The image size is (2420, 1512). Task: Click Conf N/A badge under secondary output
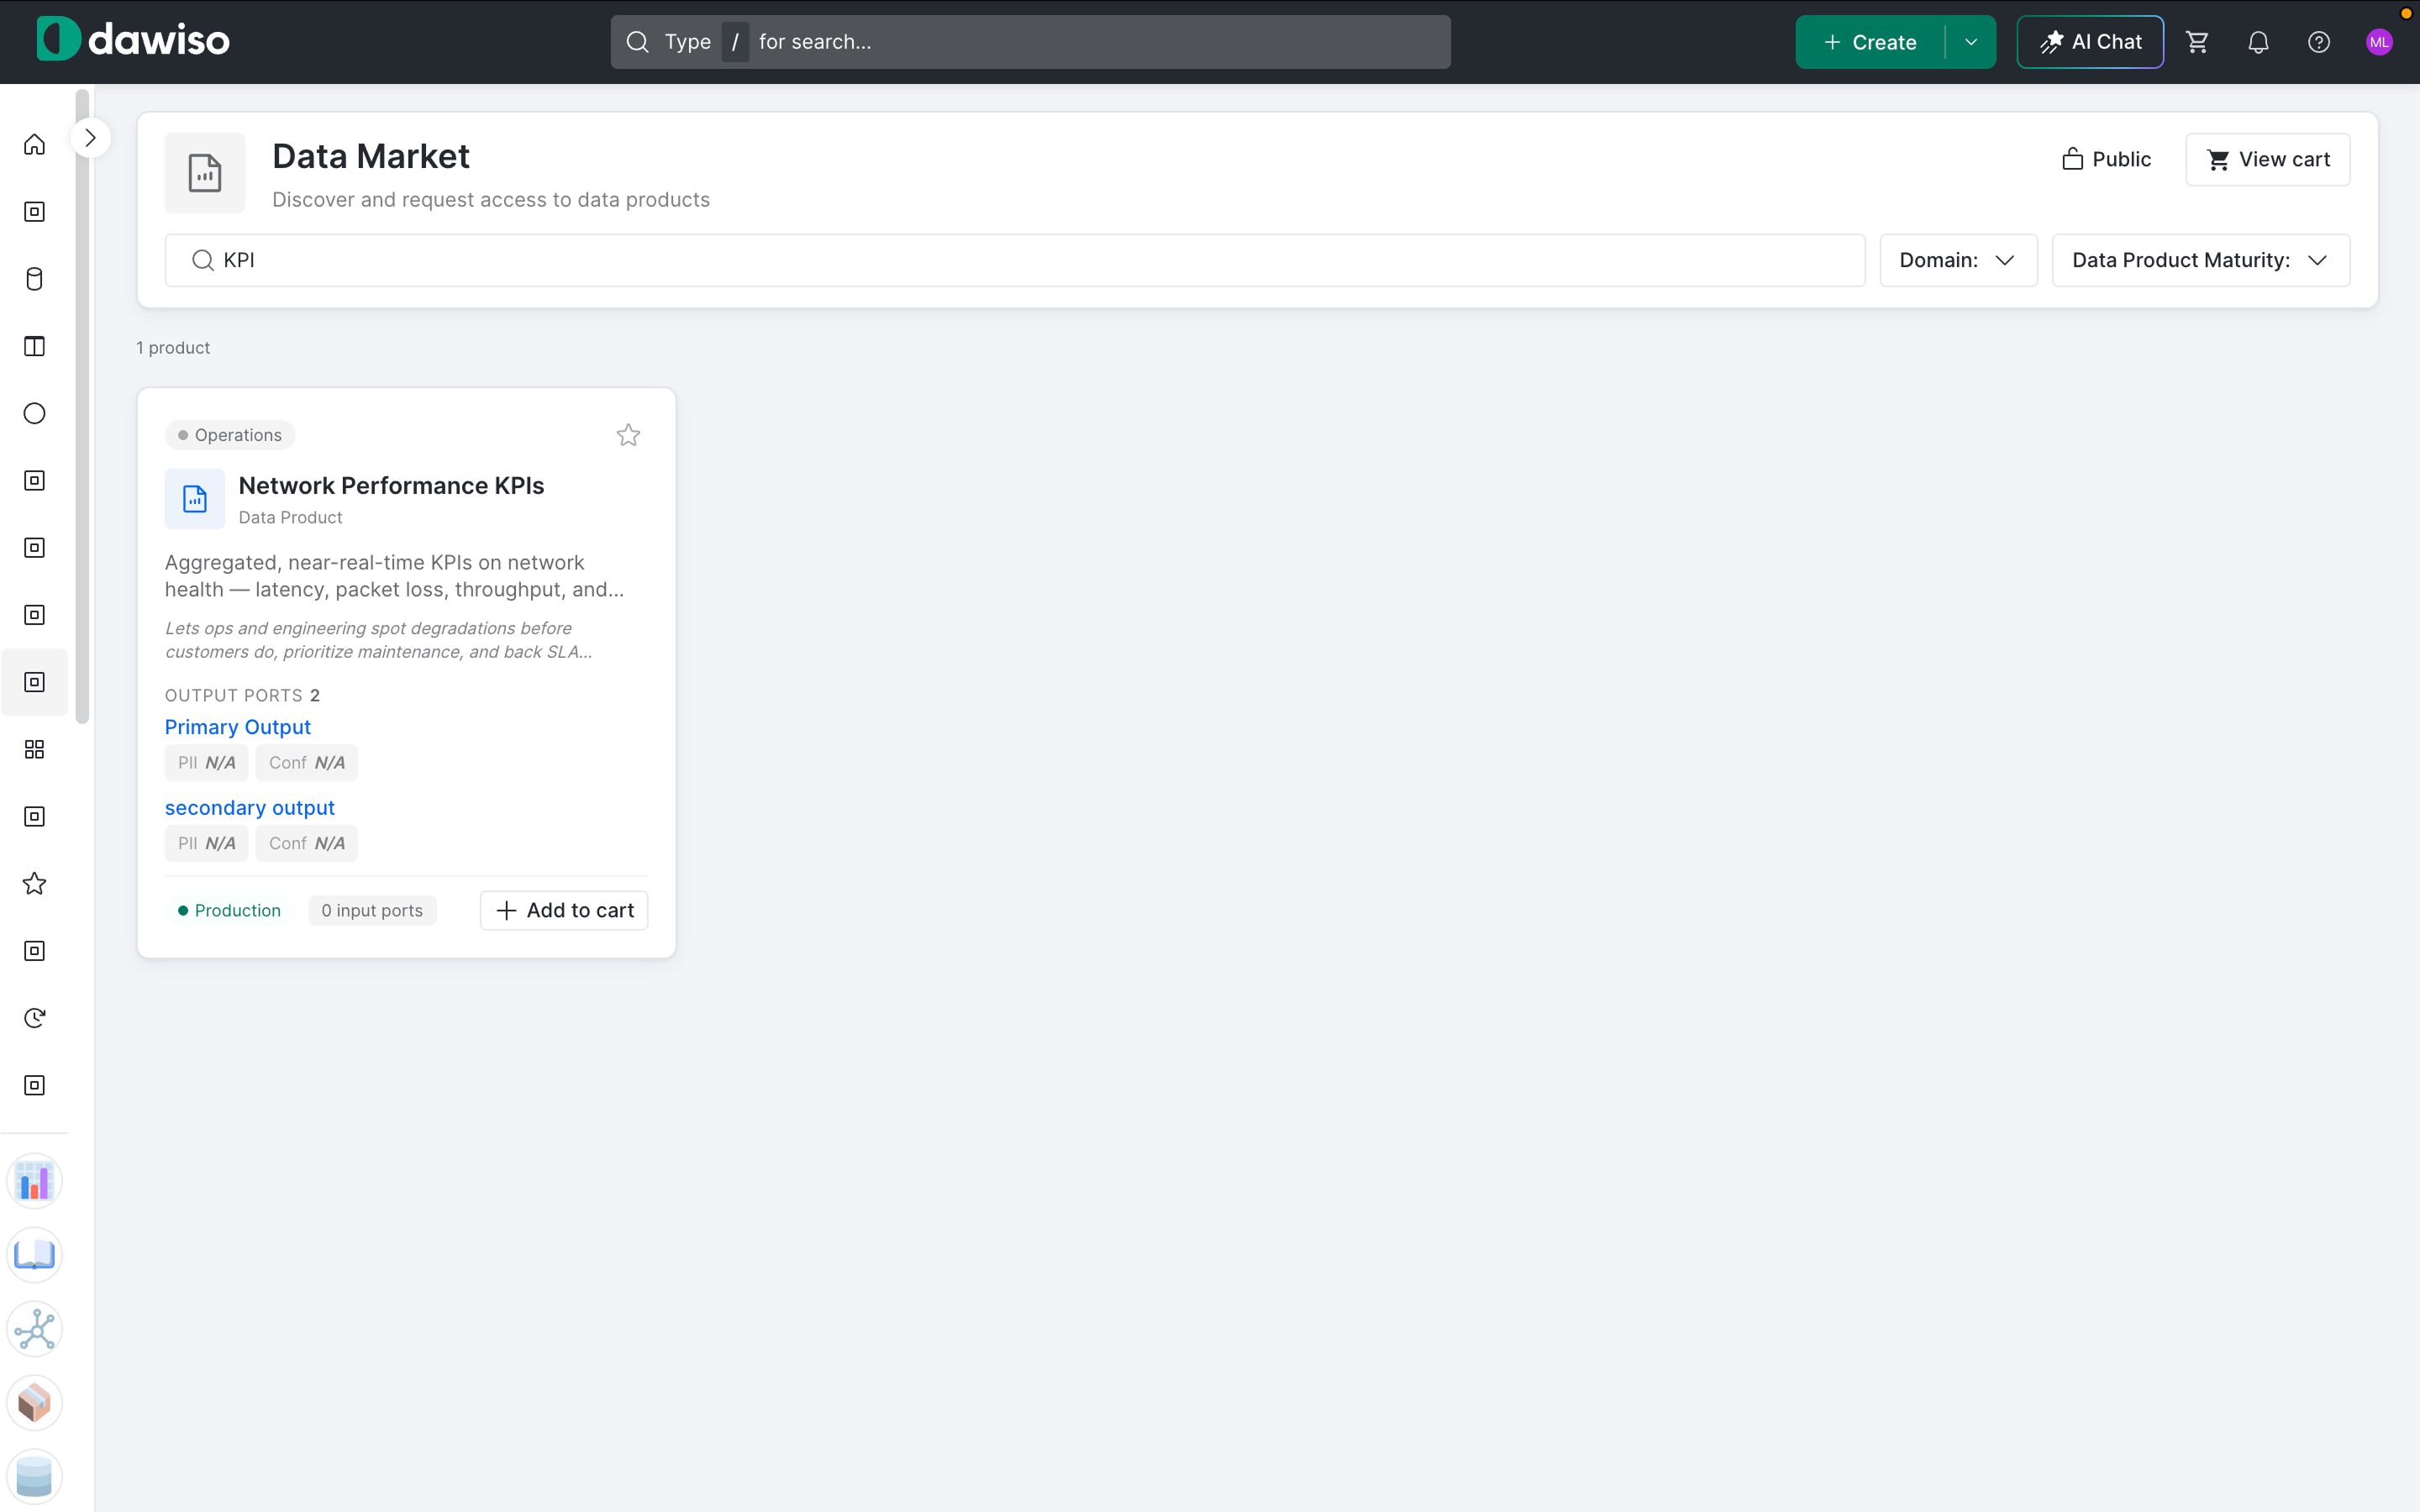point(306,843)
